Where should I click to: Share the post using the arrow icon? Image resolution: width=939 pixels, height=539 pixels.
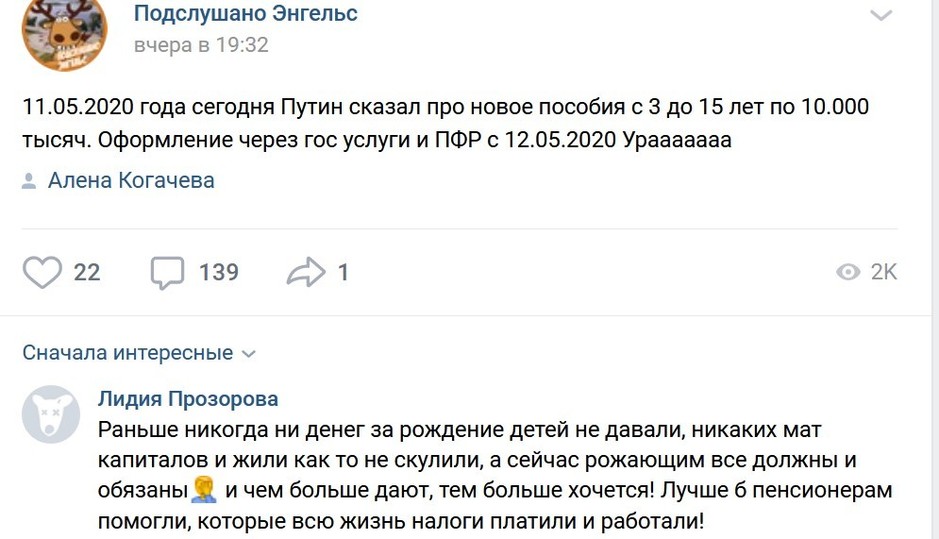point(306,272)
